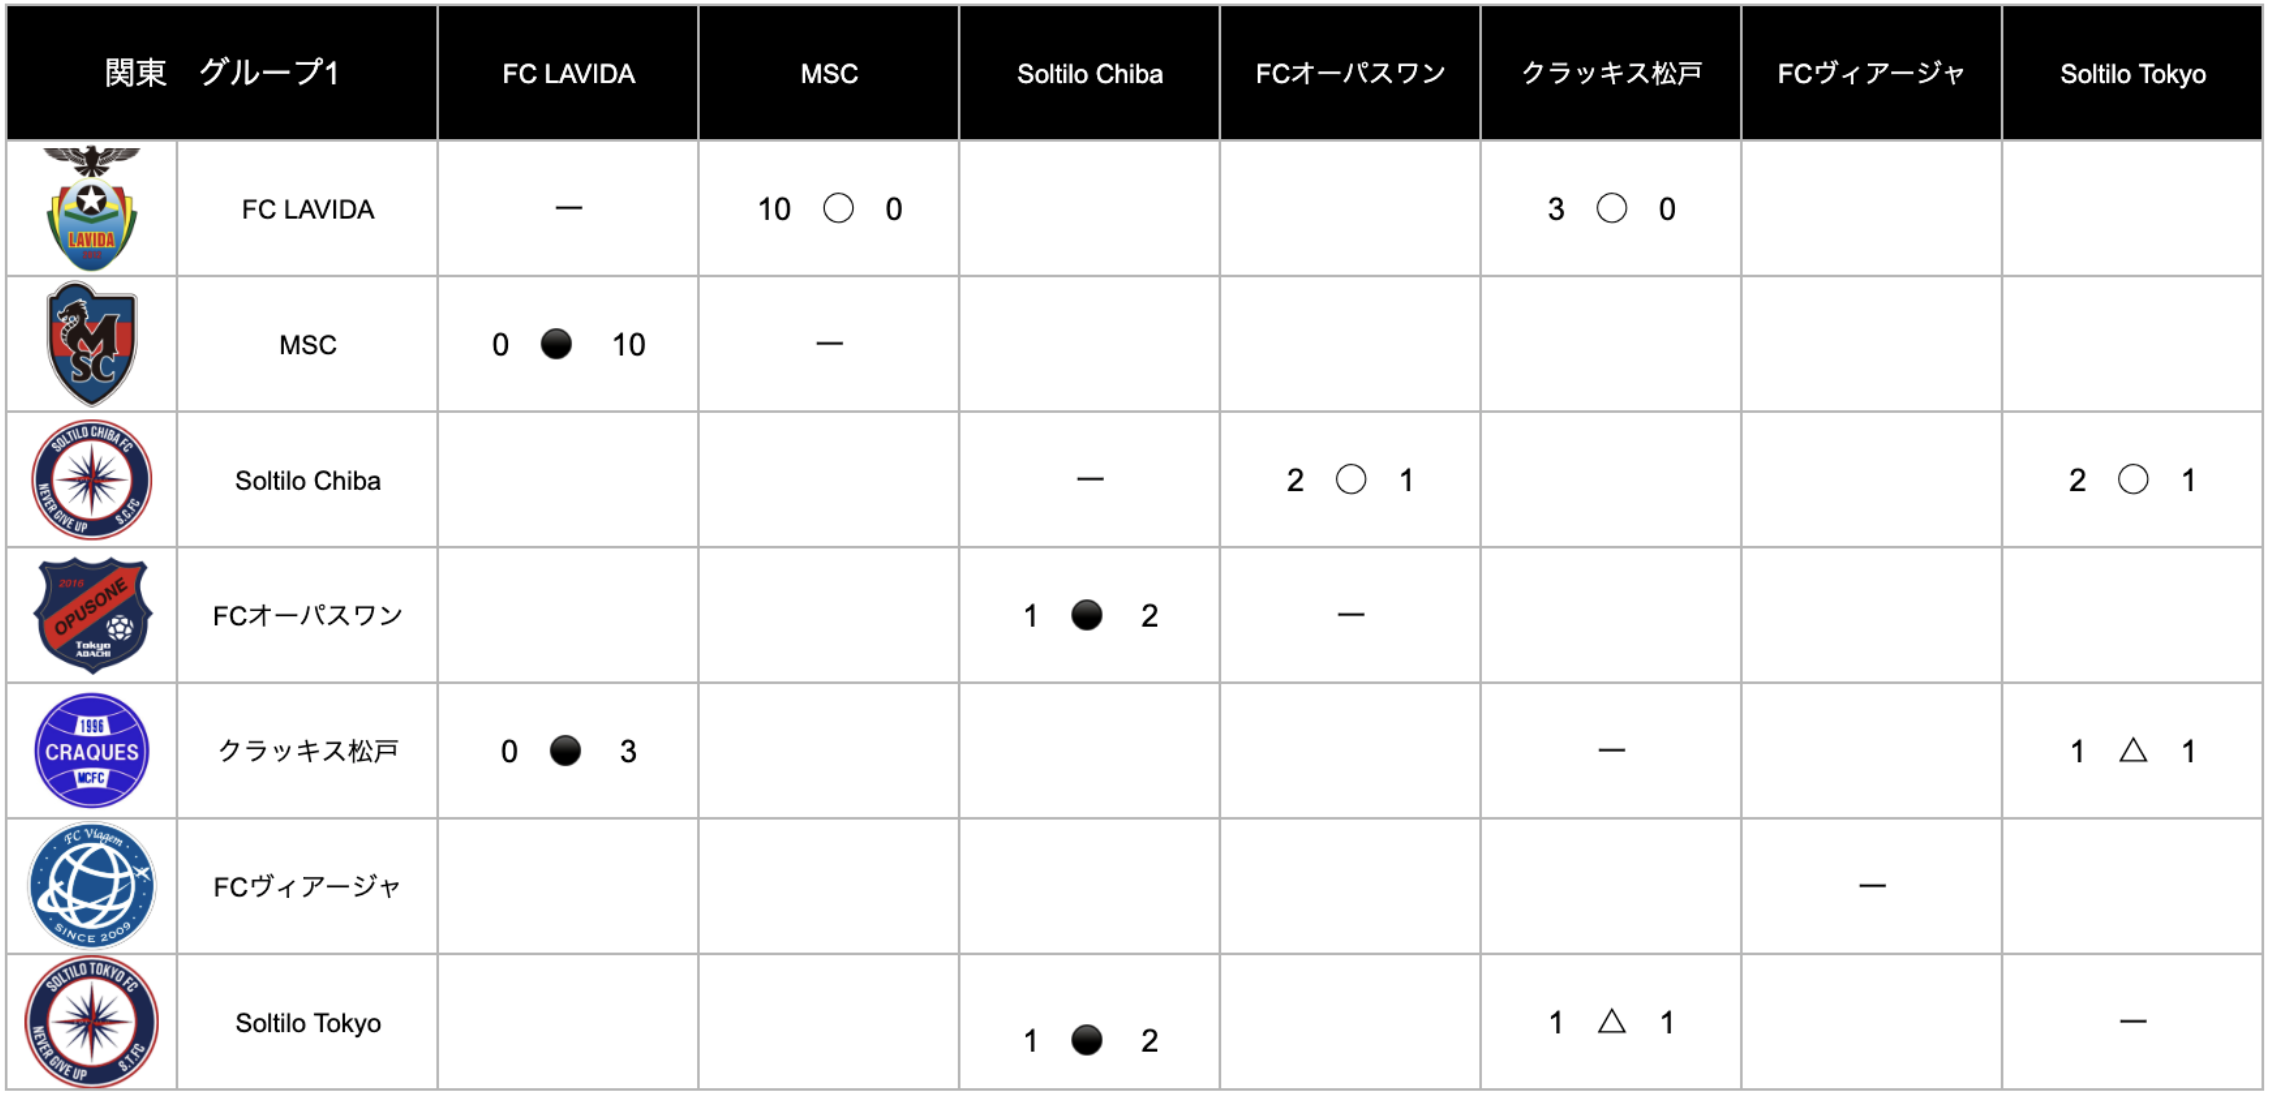The height and width of the screenshot is (1098, 2274).
Task: Click the Soltilo Chiba row team name
Action: pyautogui.click(x=308, y=481)
